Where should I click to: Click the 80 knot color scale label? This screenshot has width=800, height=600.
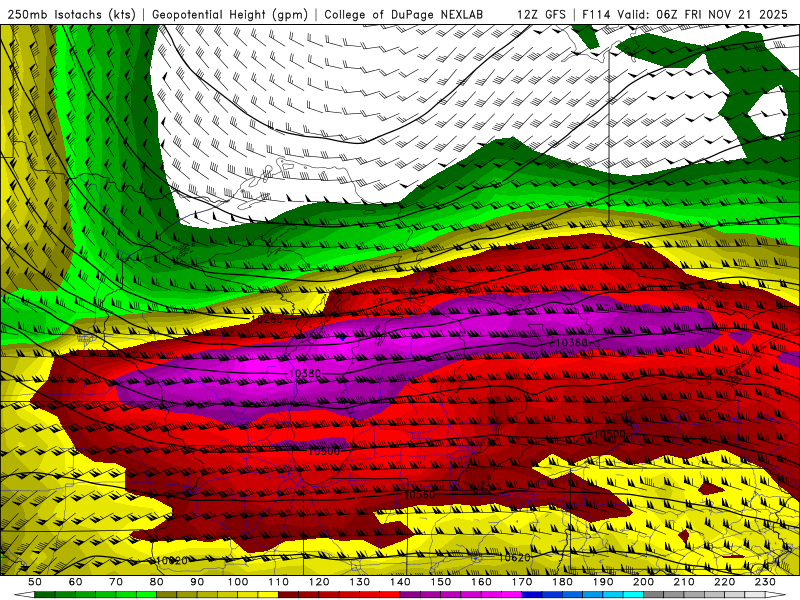[157, 582]
